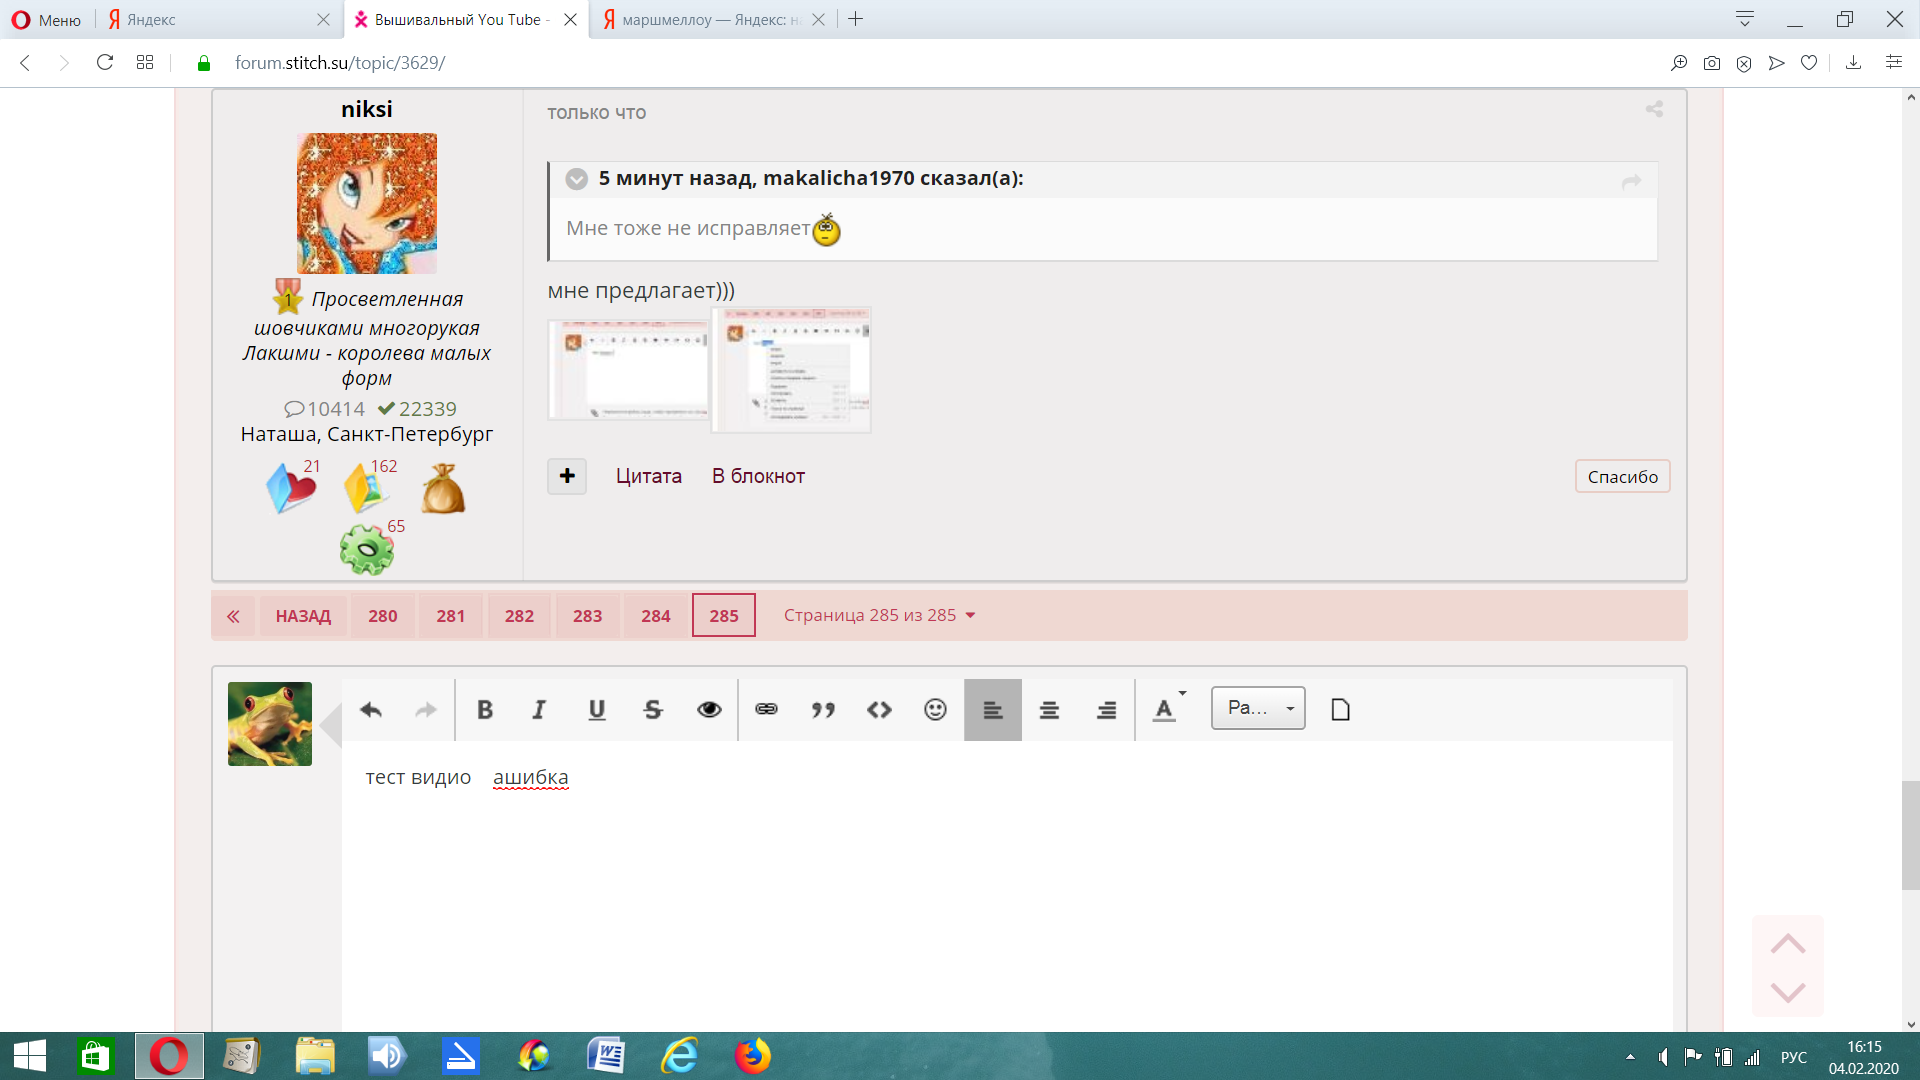Open page 282 of the topic

[519, 616]
